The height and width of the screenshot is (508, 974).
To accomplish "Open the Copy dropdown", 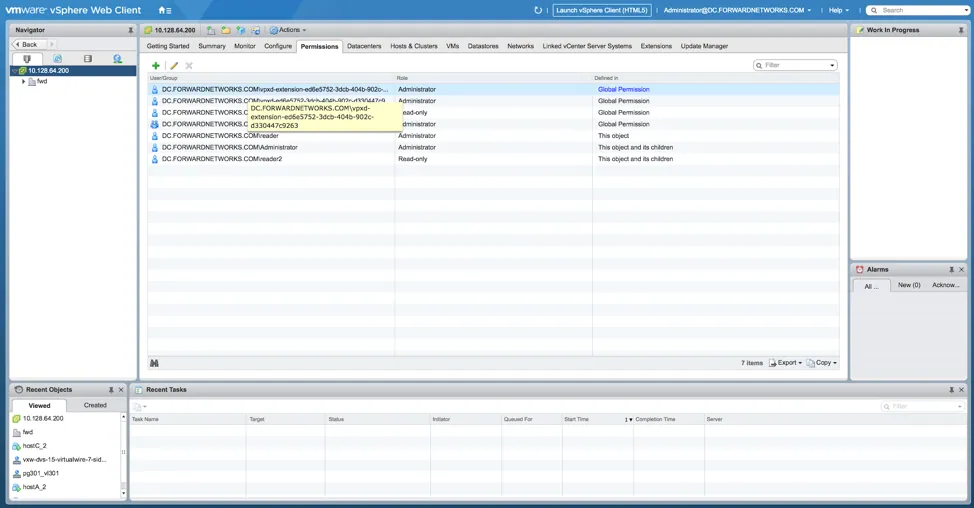I will click(822, 363).
